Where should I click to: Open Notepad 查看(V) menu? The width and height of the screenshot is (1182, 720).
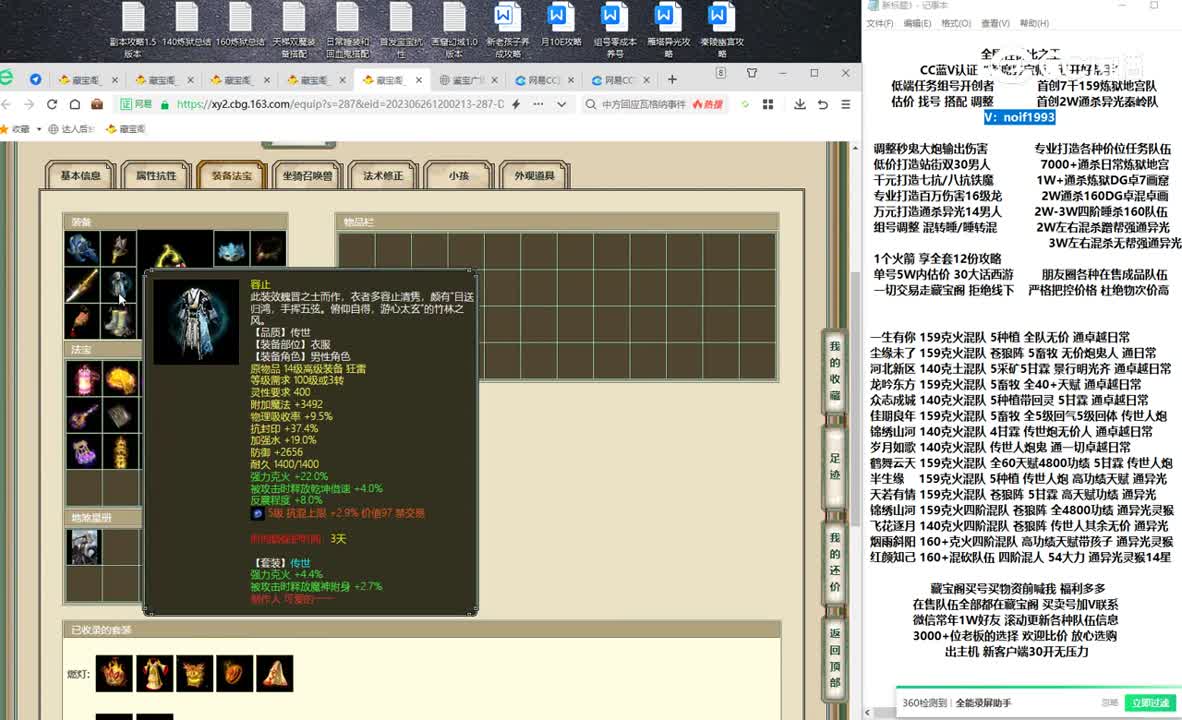995,23
